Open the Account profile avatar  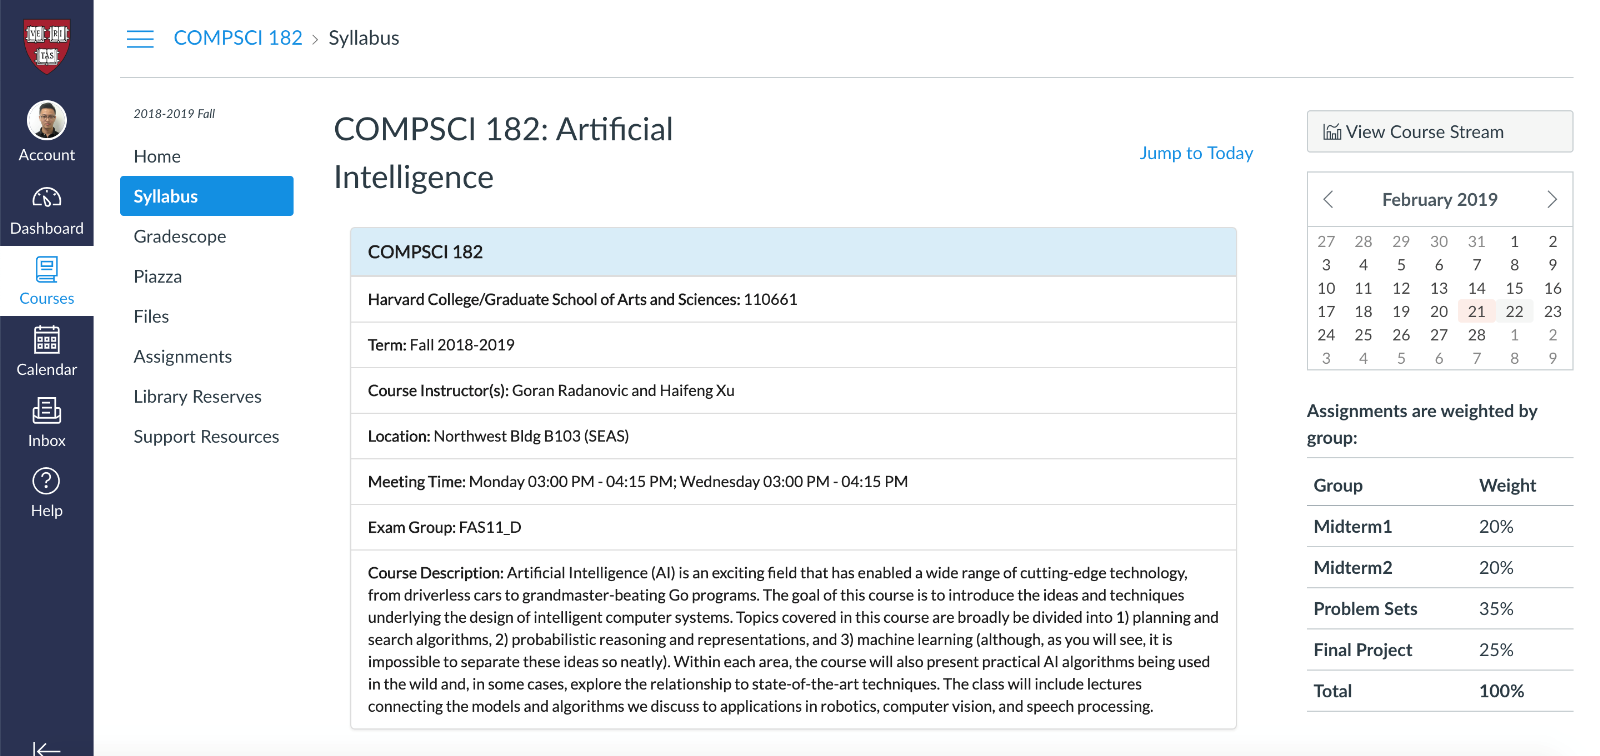point(47,121)
